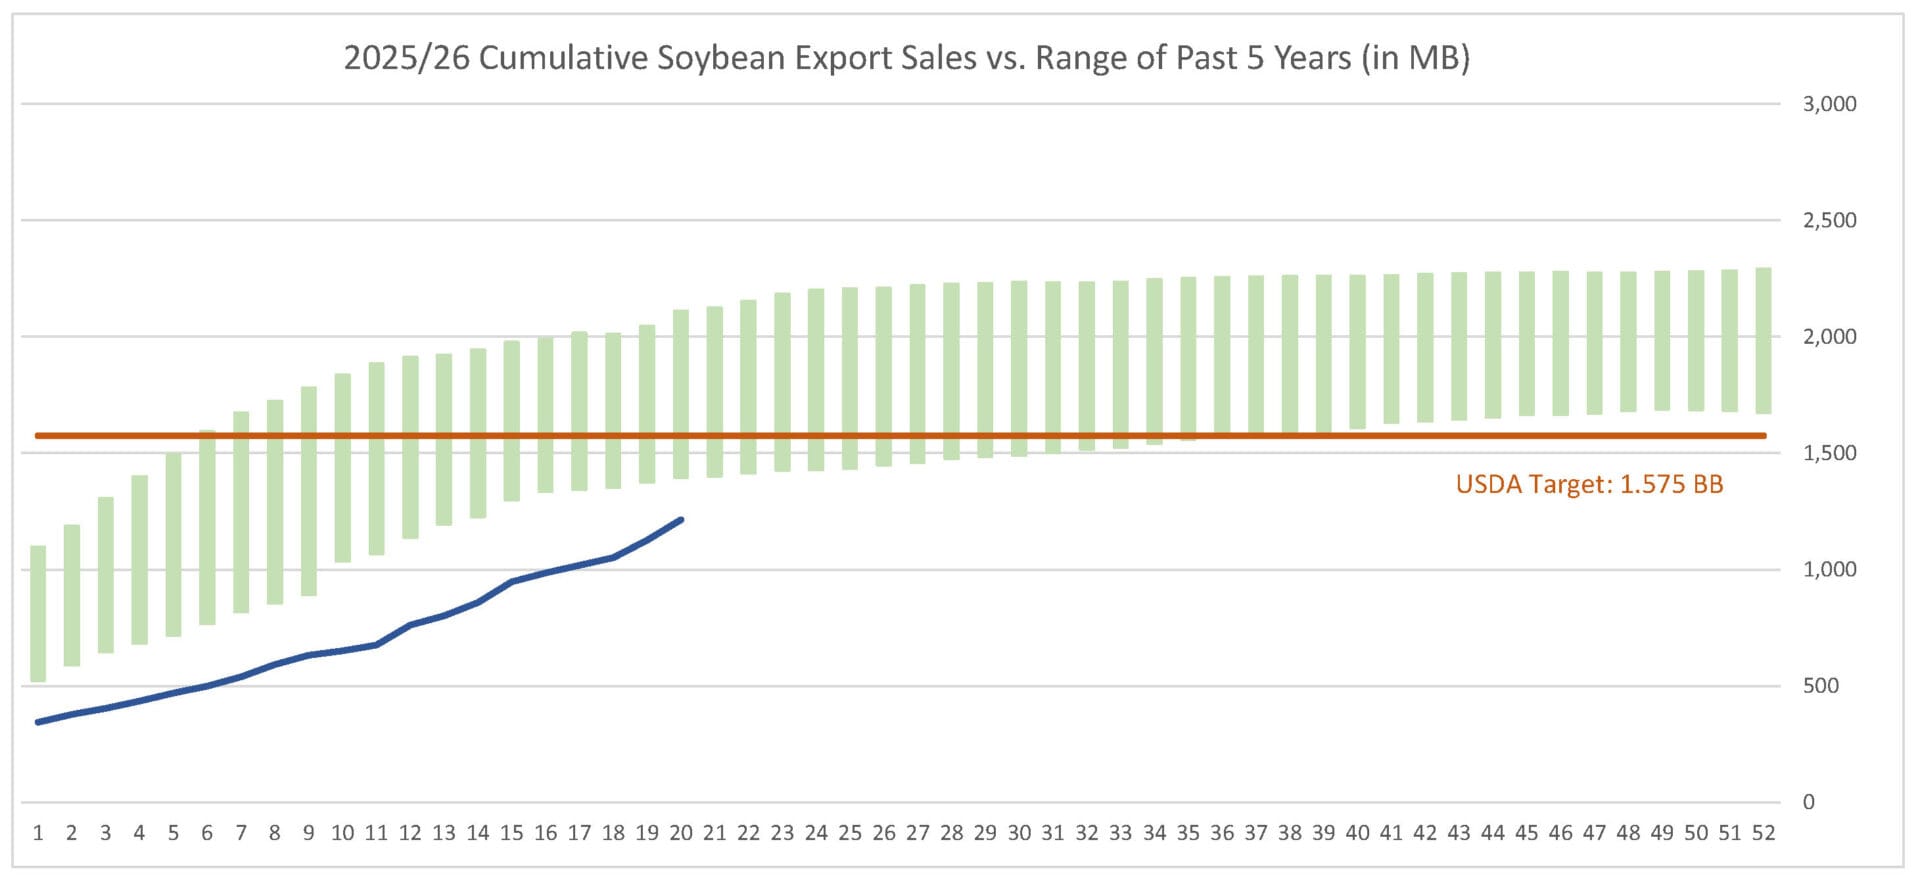
Task: Click the green range bar for week 10
Action: 342,467
